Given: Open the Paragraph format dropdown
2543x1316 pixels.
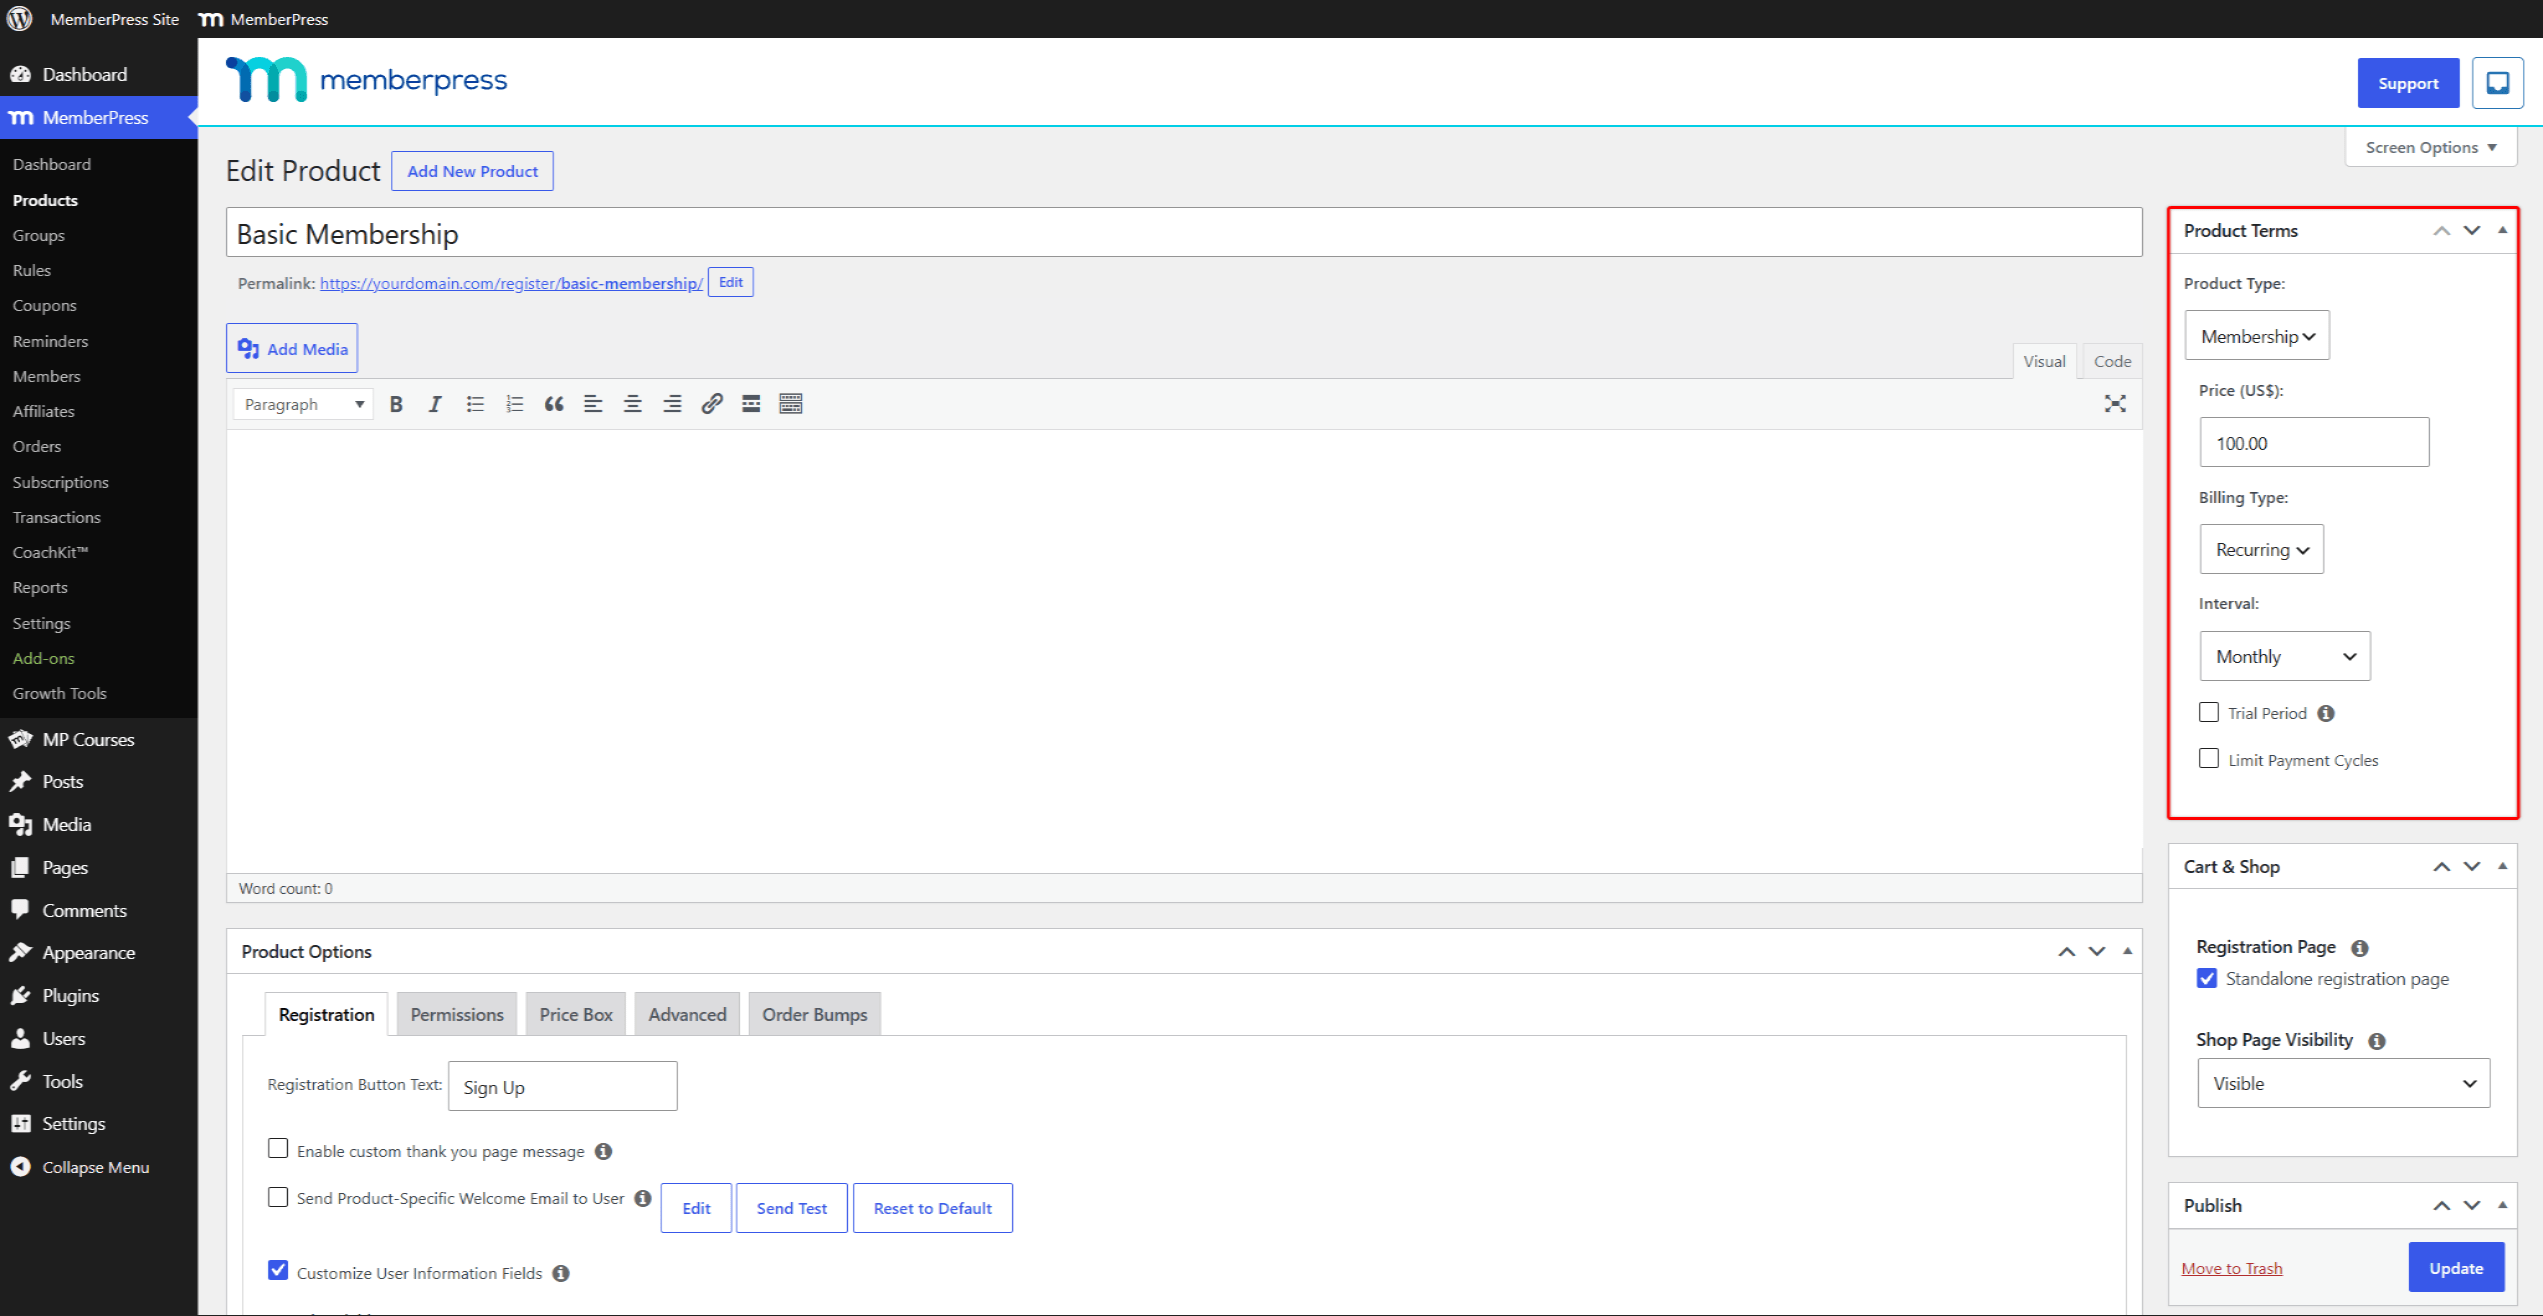Looking at the screenshot, I should 304,404.
